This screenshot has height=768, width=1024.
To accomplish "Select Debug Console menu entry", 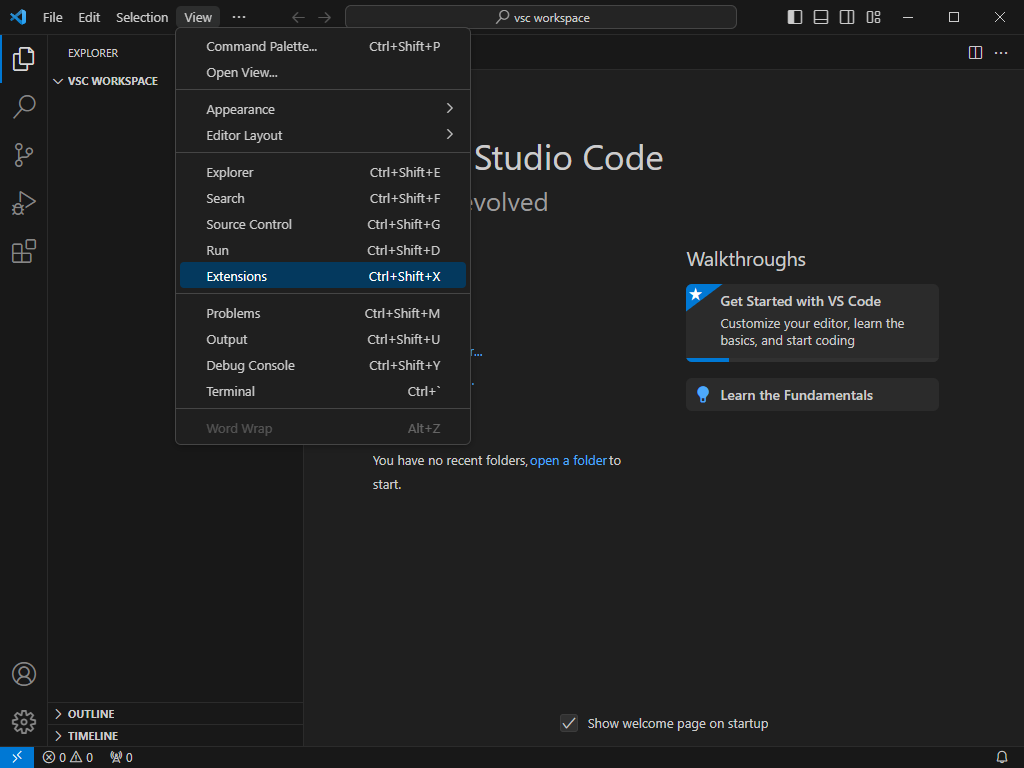I will coord(323,365).
